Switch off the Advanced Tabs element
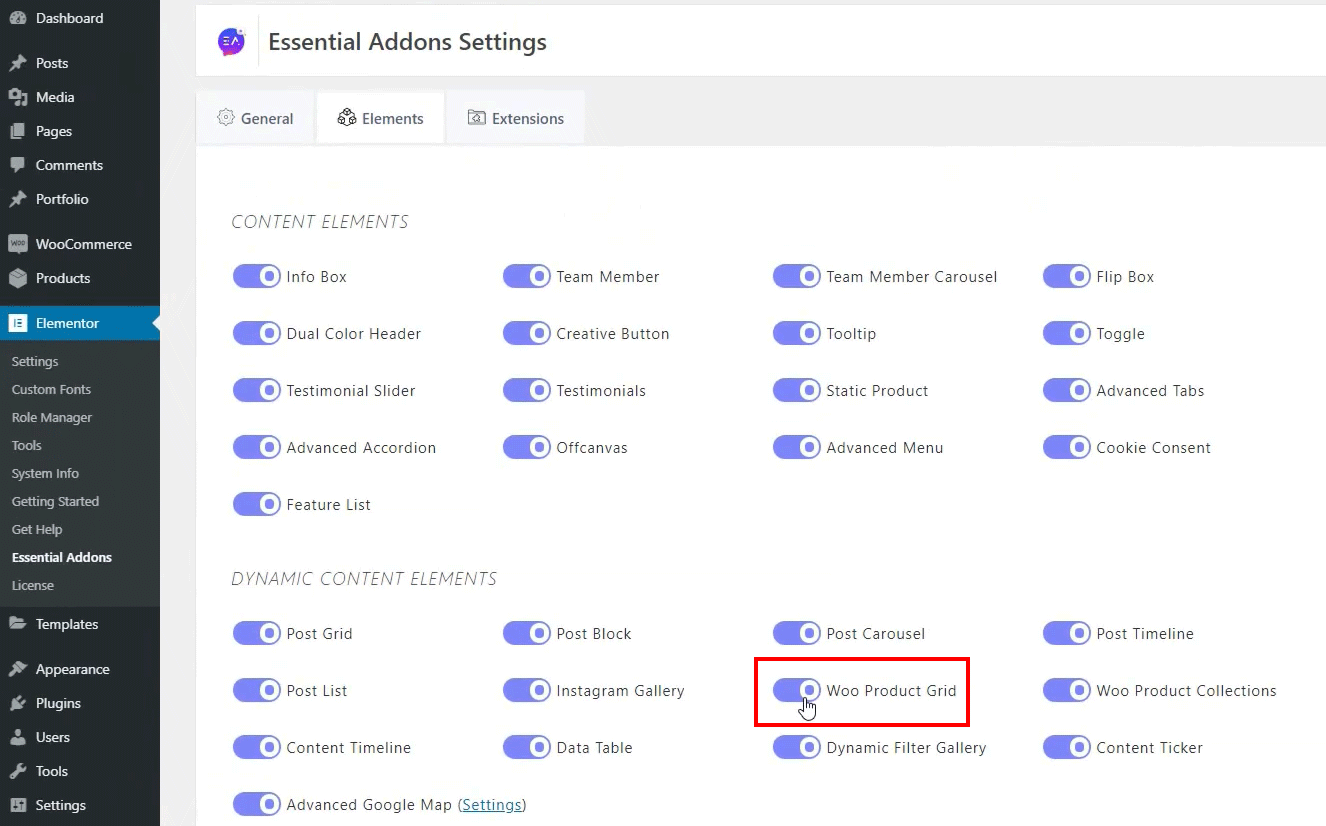 1067,390
